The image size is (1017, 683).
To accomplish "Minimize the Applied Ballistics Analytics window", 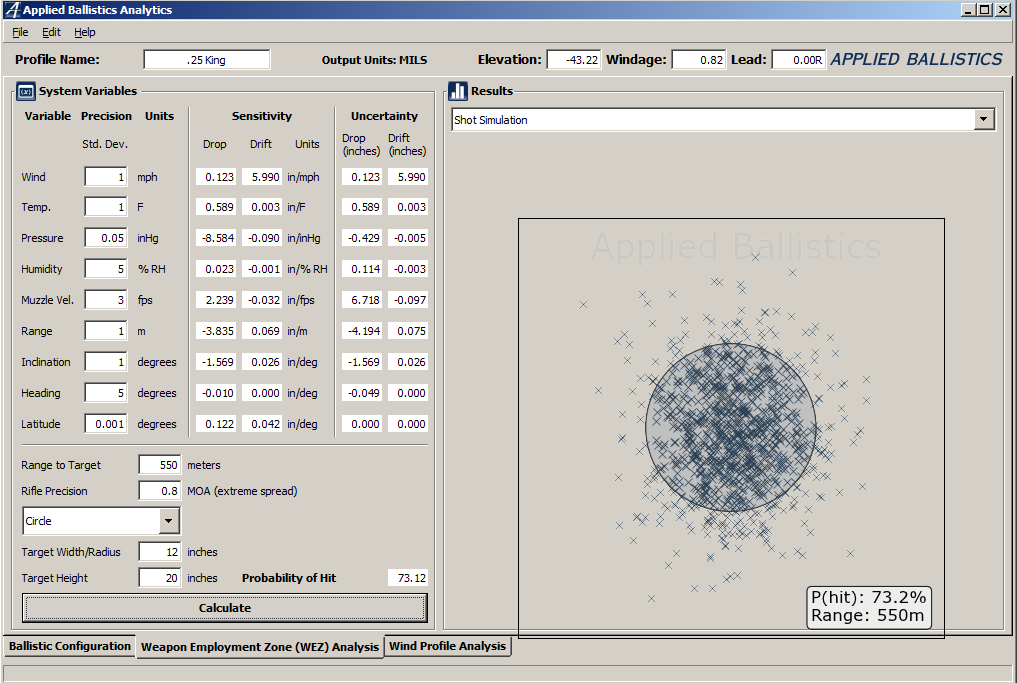I will click(x=969, y=10).
